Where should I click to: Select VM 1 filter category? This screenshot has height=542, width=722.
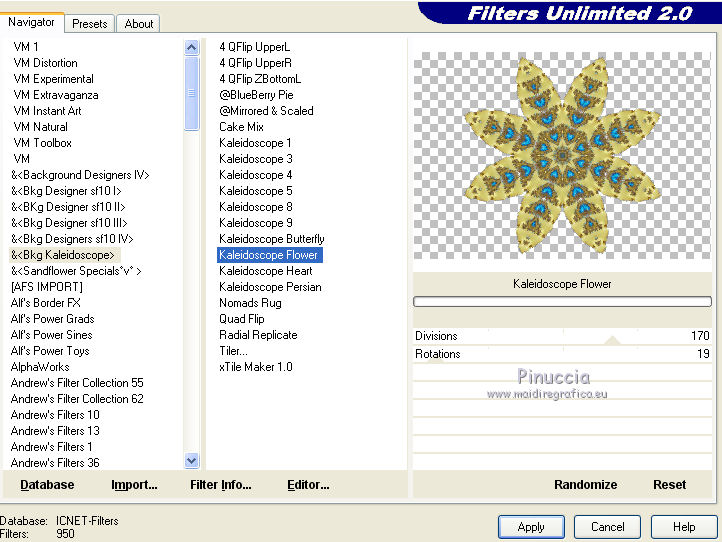point(26,47)
